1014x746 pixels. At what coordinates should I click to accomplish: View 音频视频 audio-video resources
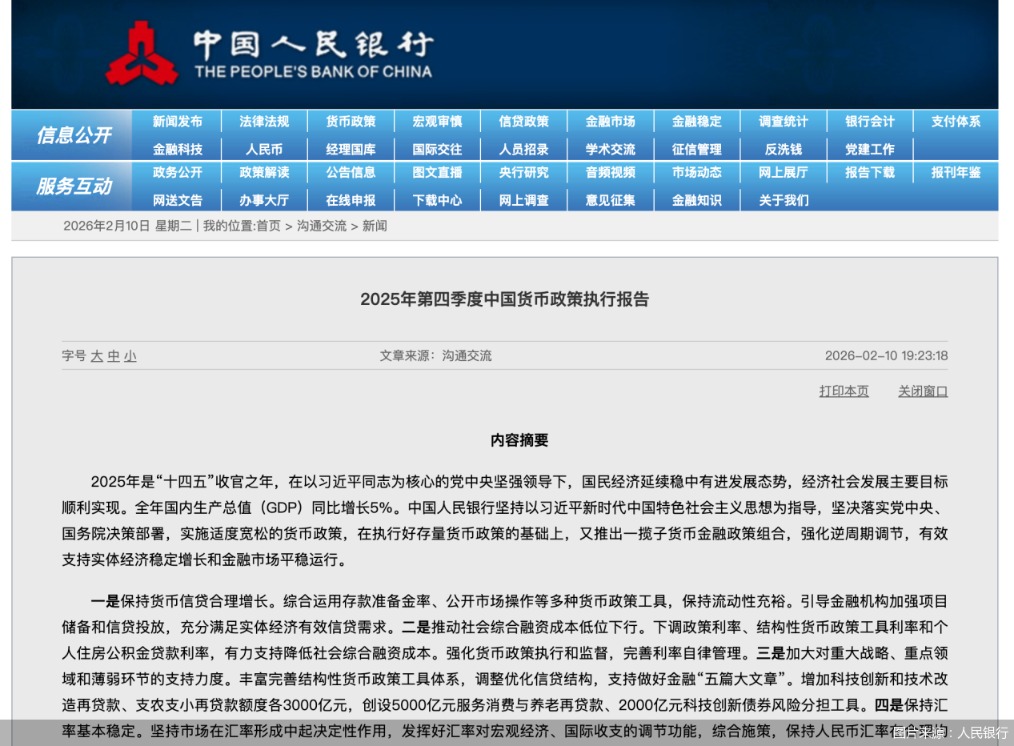[610, 173]
